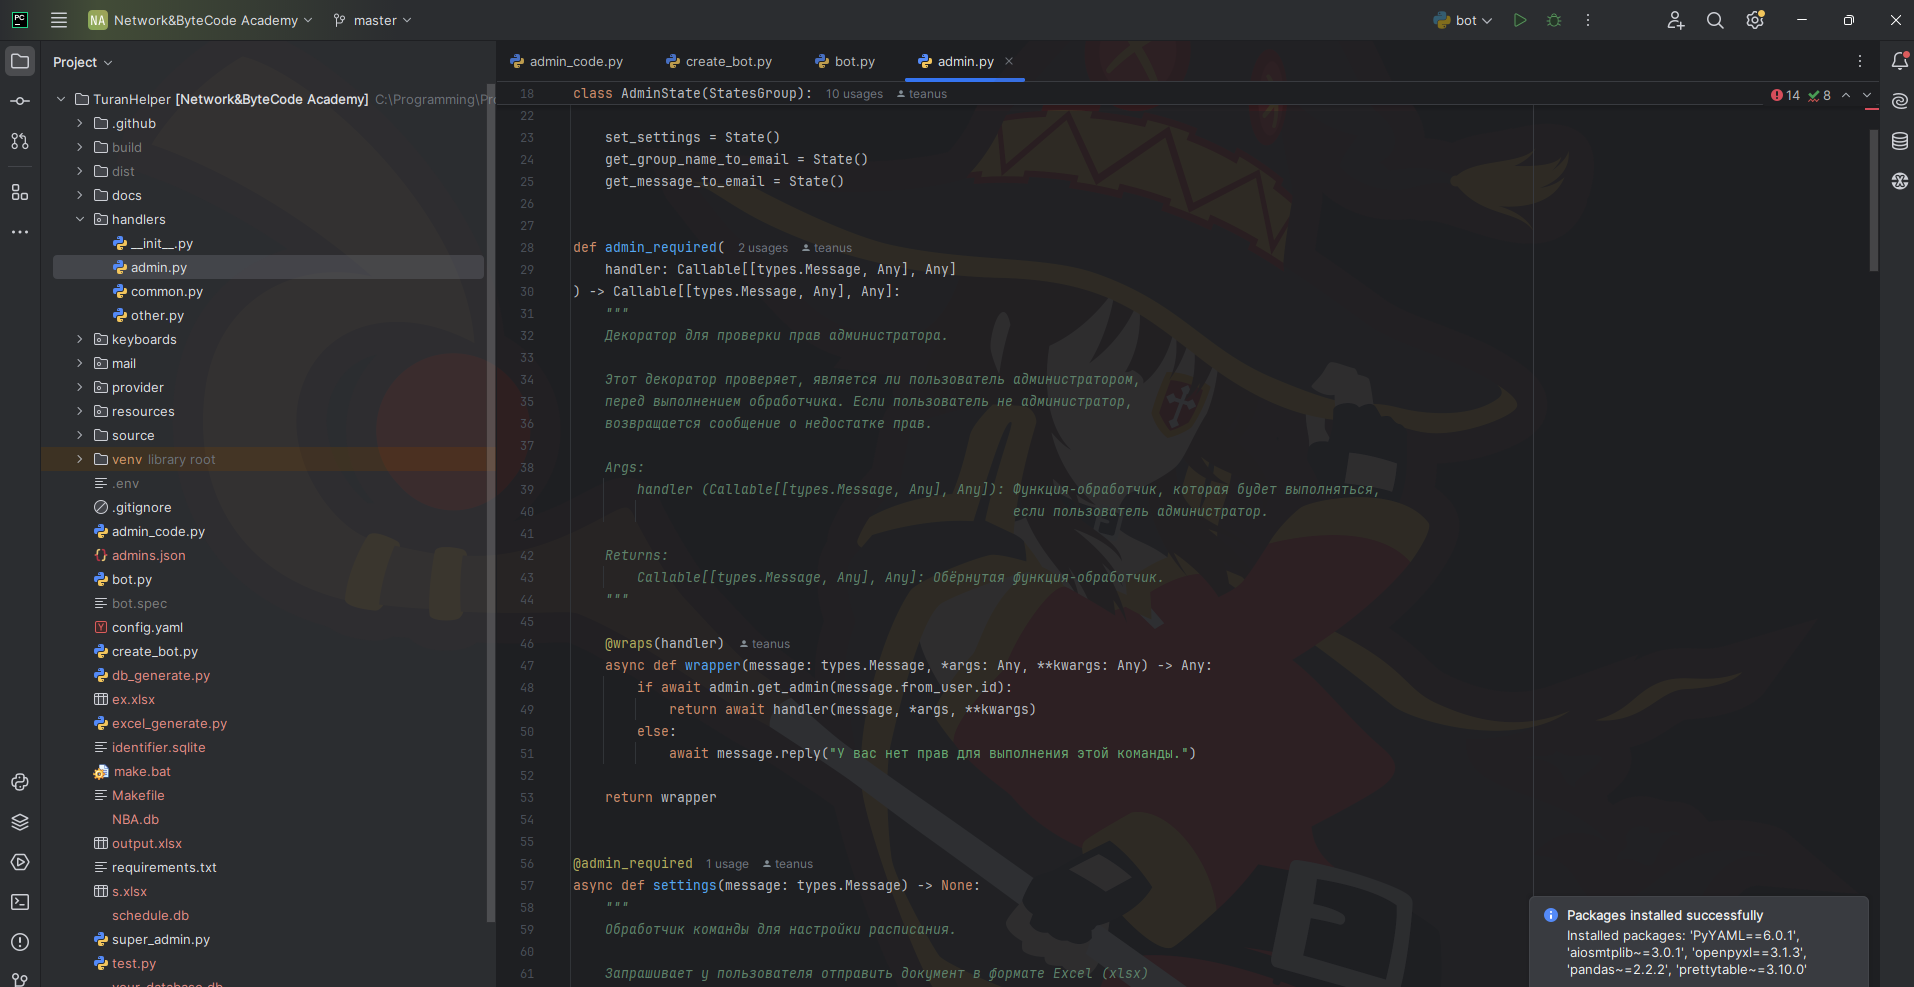This screenshot has width=1914, height=987.
Task: Select Makefile in project tree
Action: (x=138, y=795)
